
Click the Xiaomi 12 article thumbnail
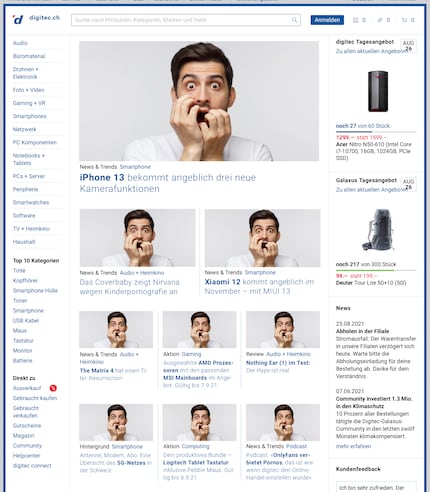click(263, 238)
